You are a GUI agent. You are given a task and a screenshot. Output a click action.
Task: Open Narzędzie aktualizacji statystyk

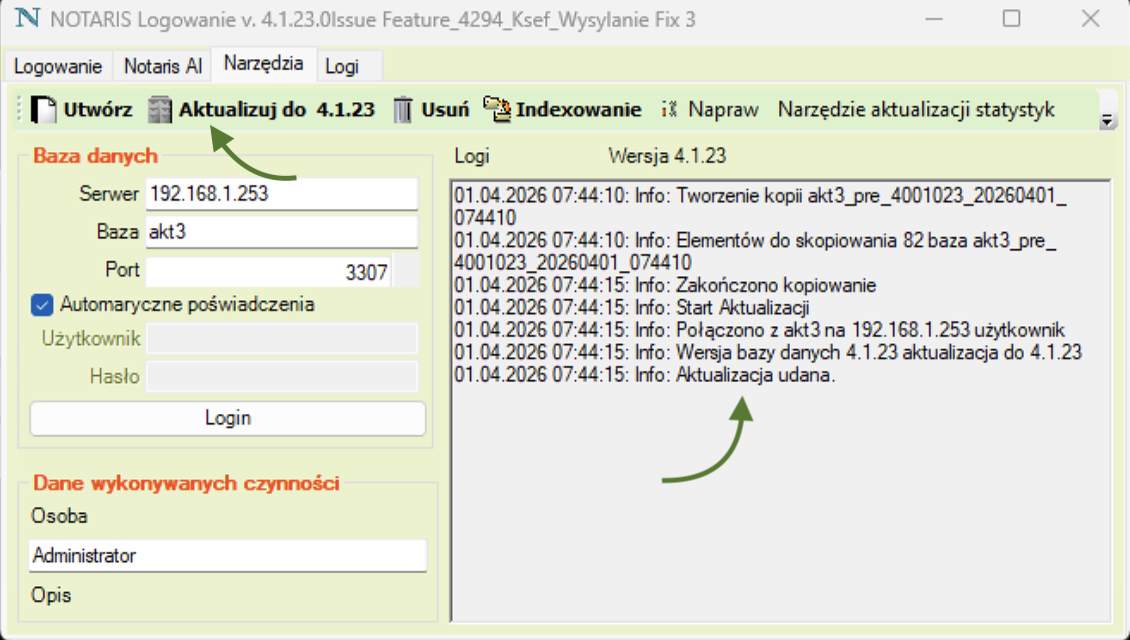[x=916, y=110]
